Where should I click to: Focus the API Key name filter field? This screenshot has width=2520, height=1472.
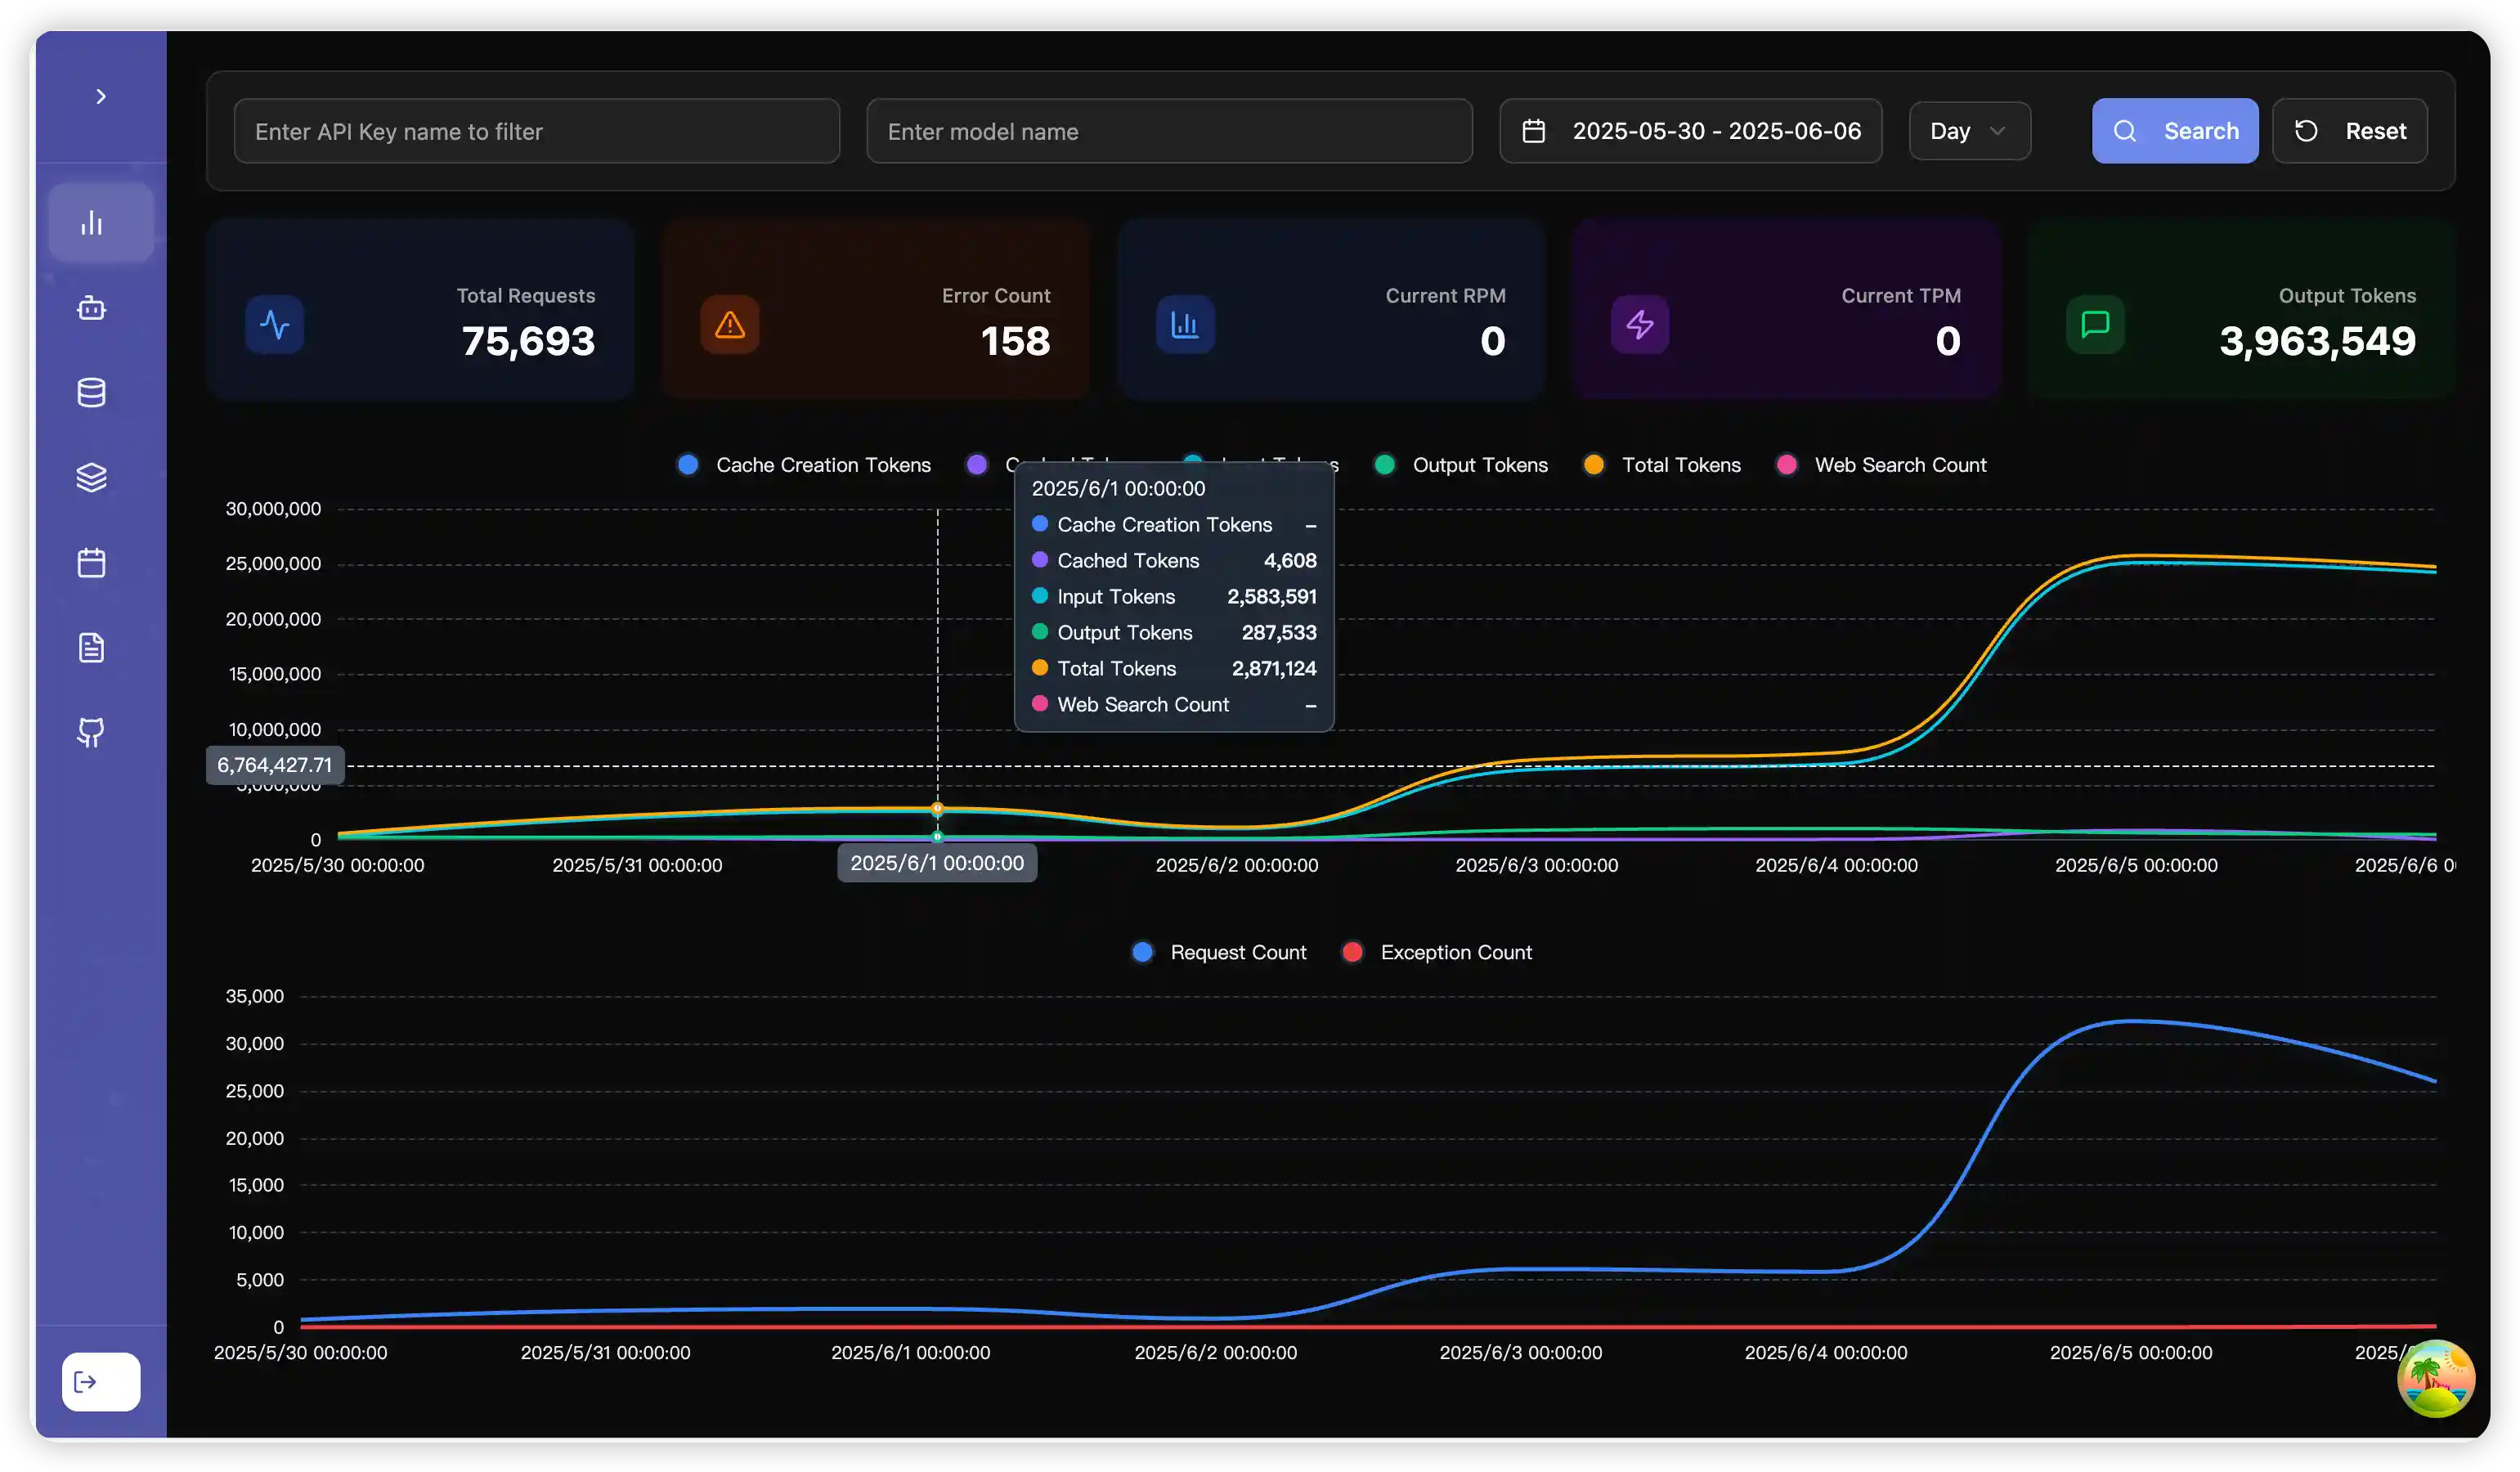(x=536, y=131)
